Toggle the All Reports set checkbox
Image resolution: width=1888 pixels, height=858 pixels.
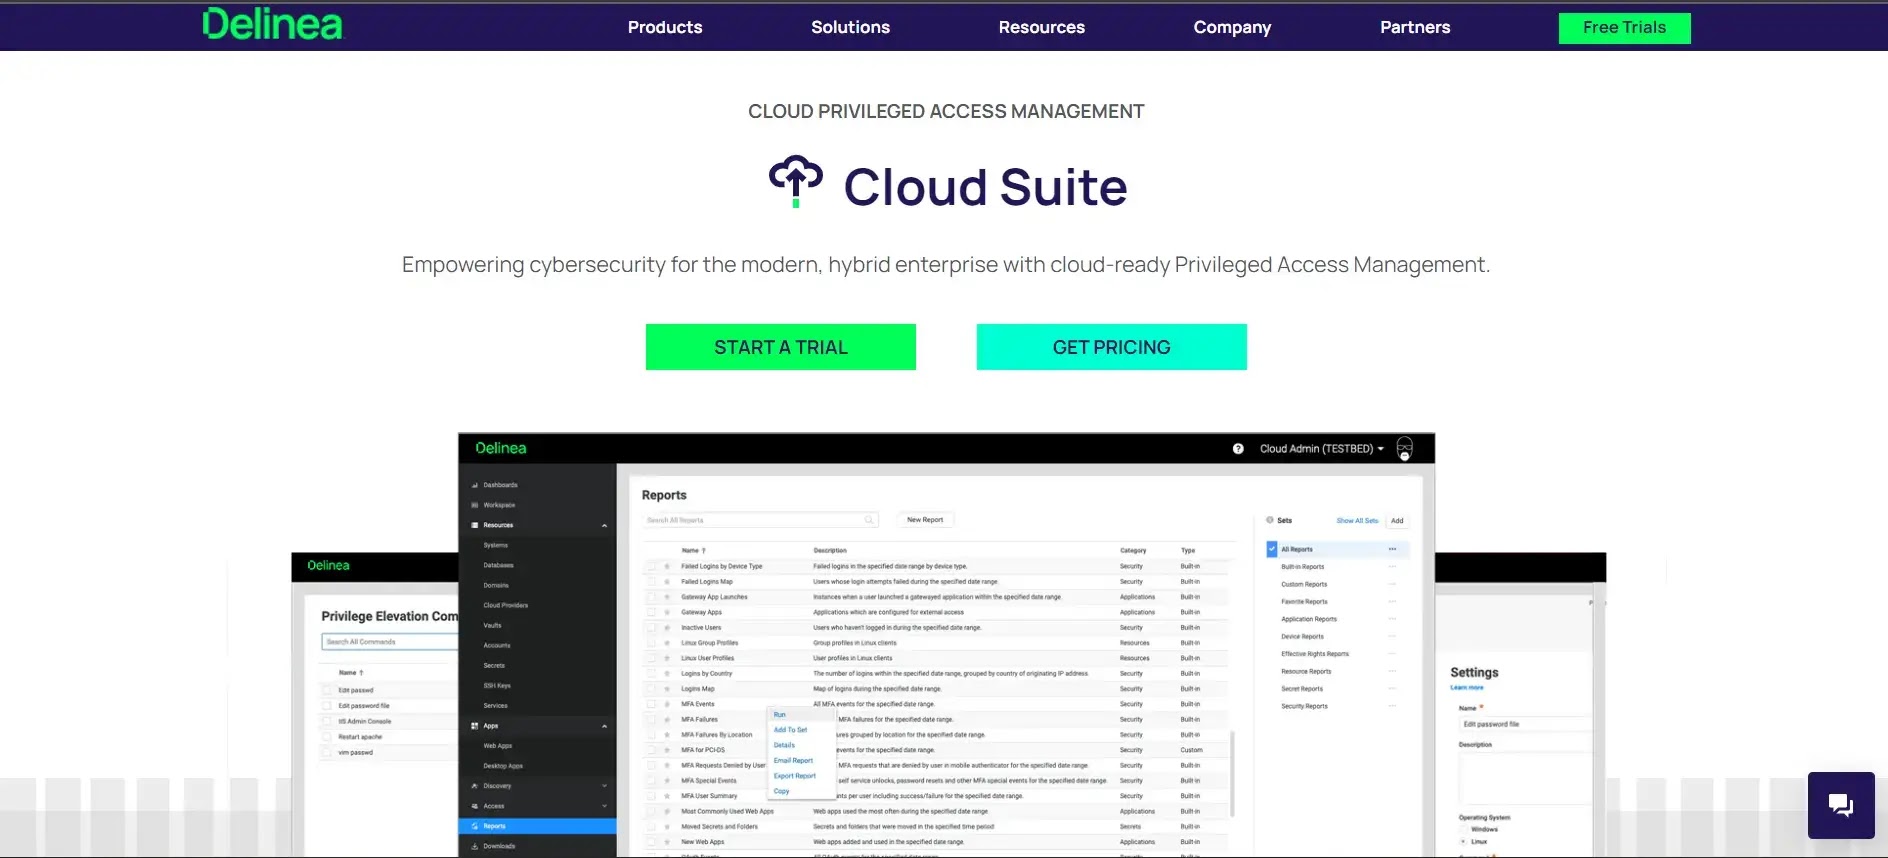point(1272,549)
